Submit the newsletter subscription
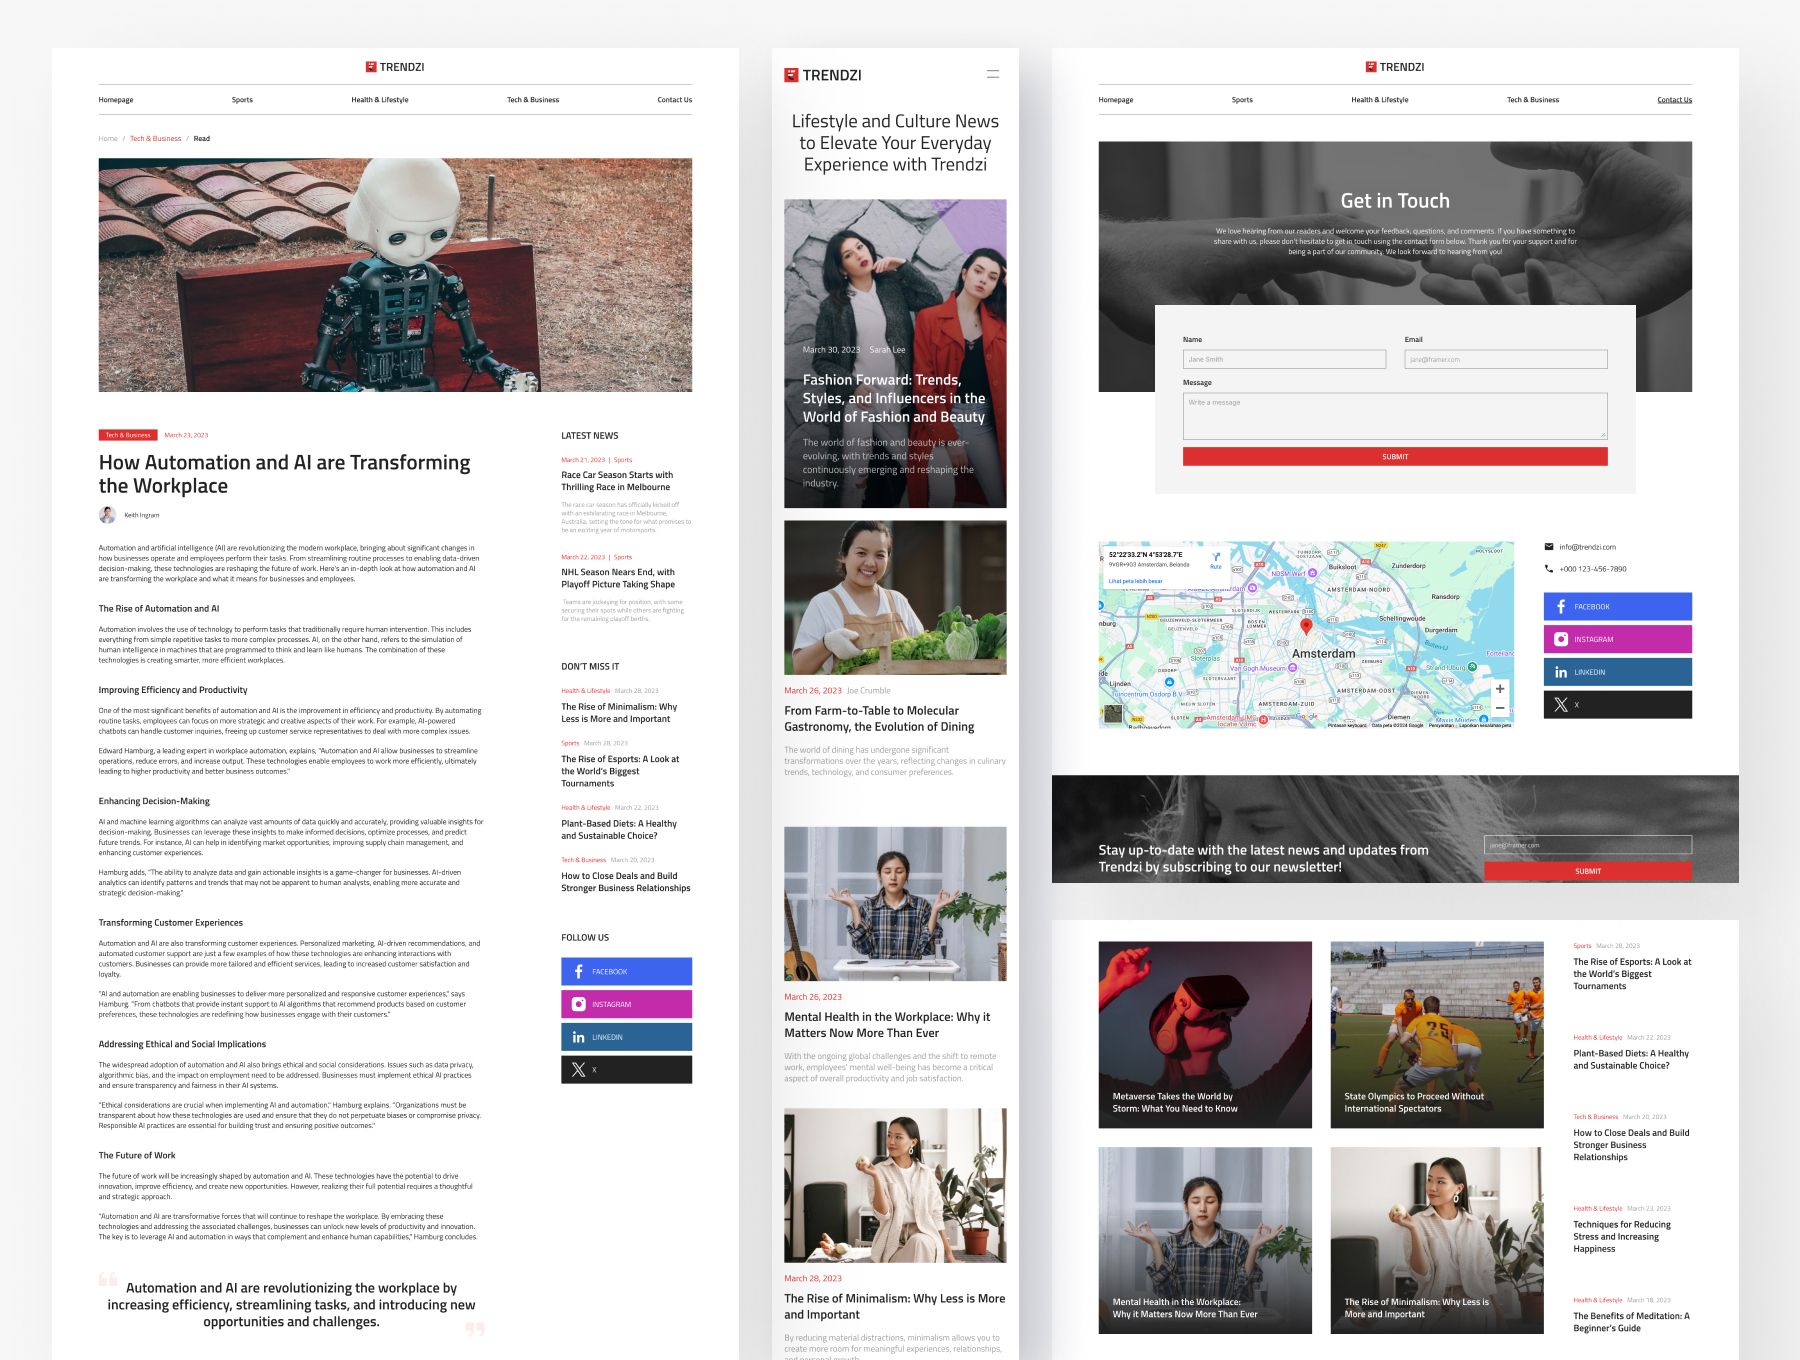The width and height of the screenshot is (1800, 1360). coord(1588,871)
